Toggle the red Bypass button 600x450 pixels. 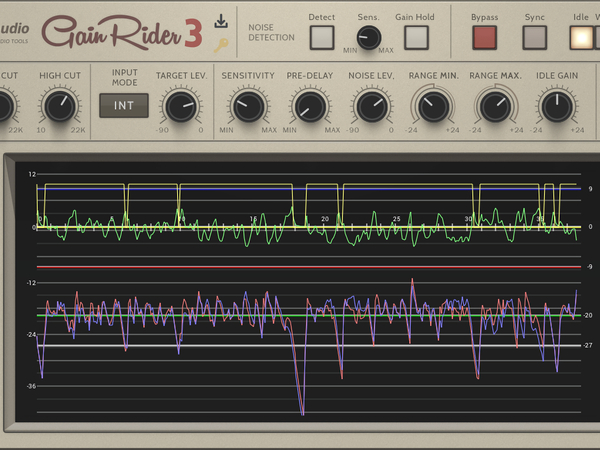(485, 38)
